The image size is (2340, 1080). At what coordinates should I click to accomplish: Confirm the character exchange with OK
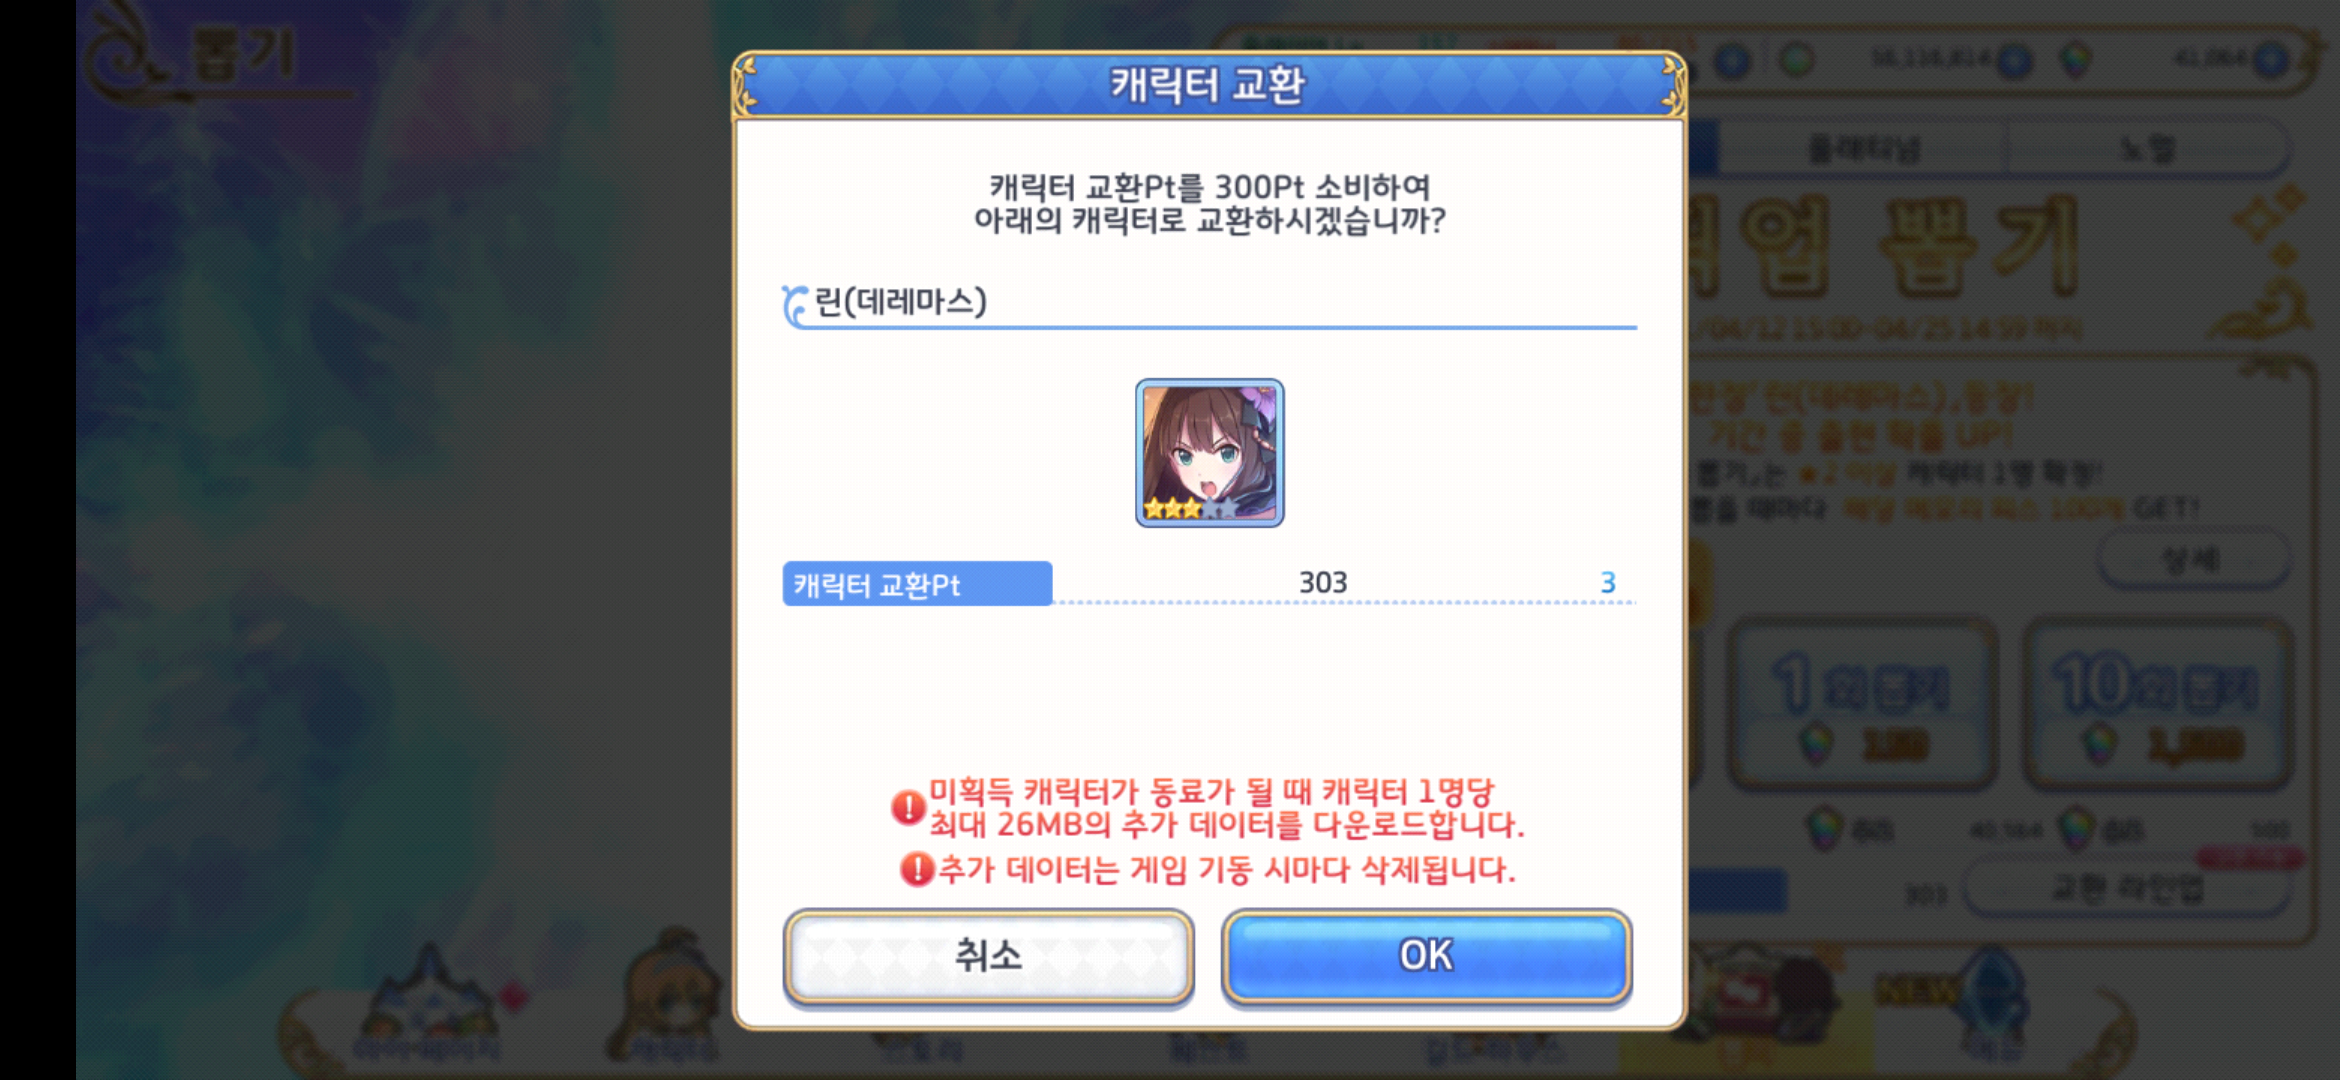coord(1426,955)
